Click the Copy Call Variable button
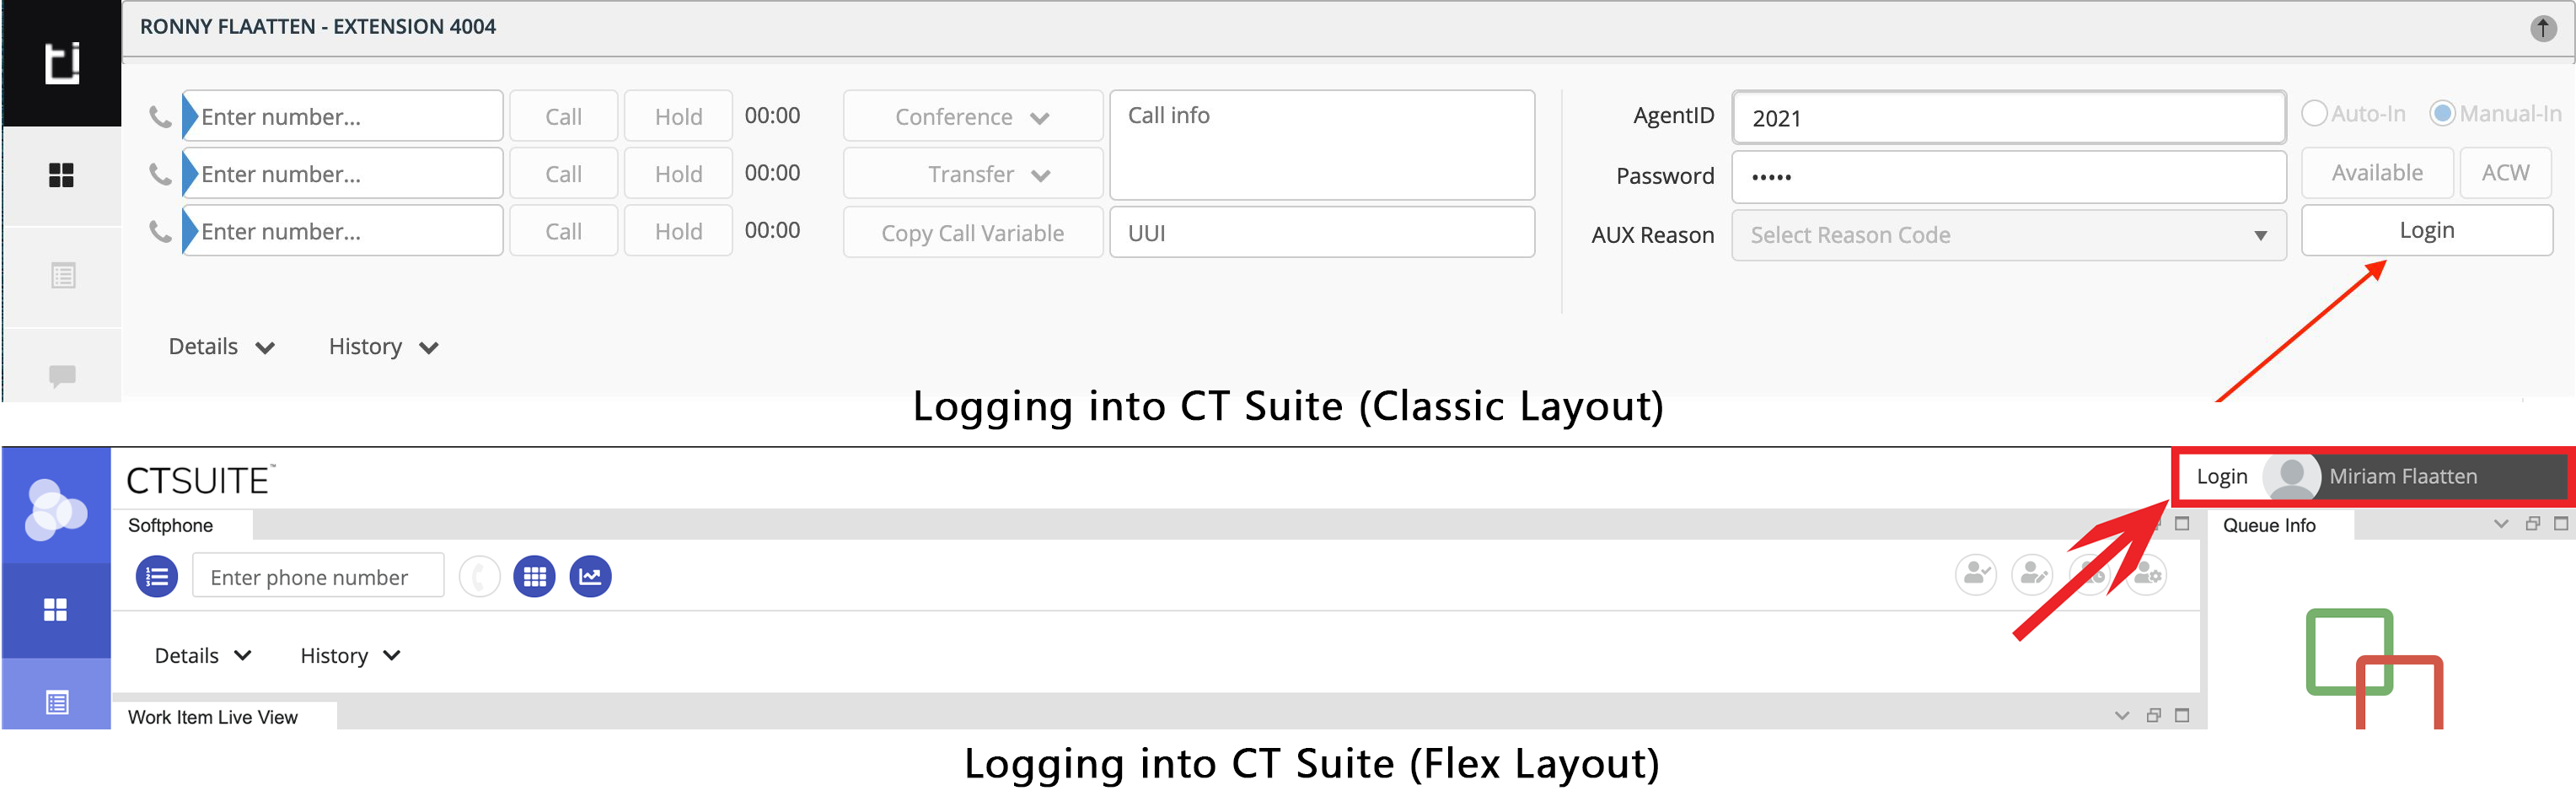 click(x=972, y=233)
